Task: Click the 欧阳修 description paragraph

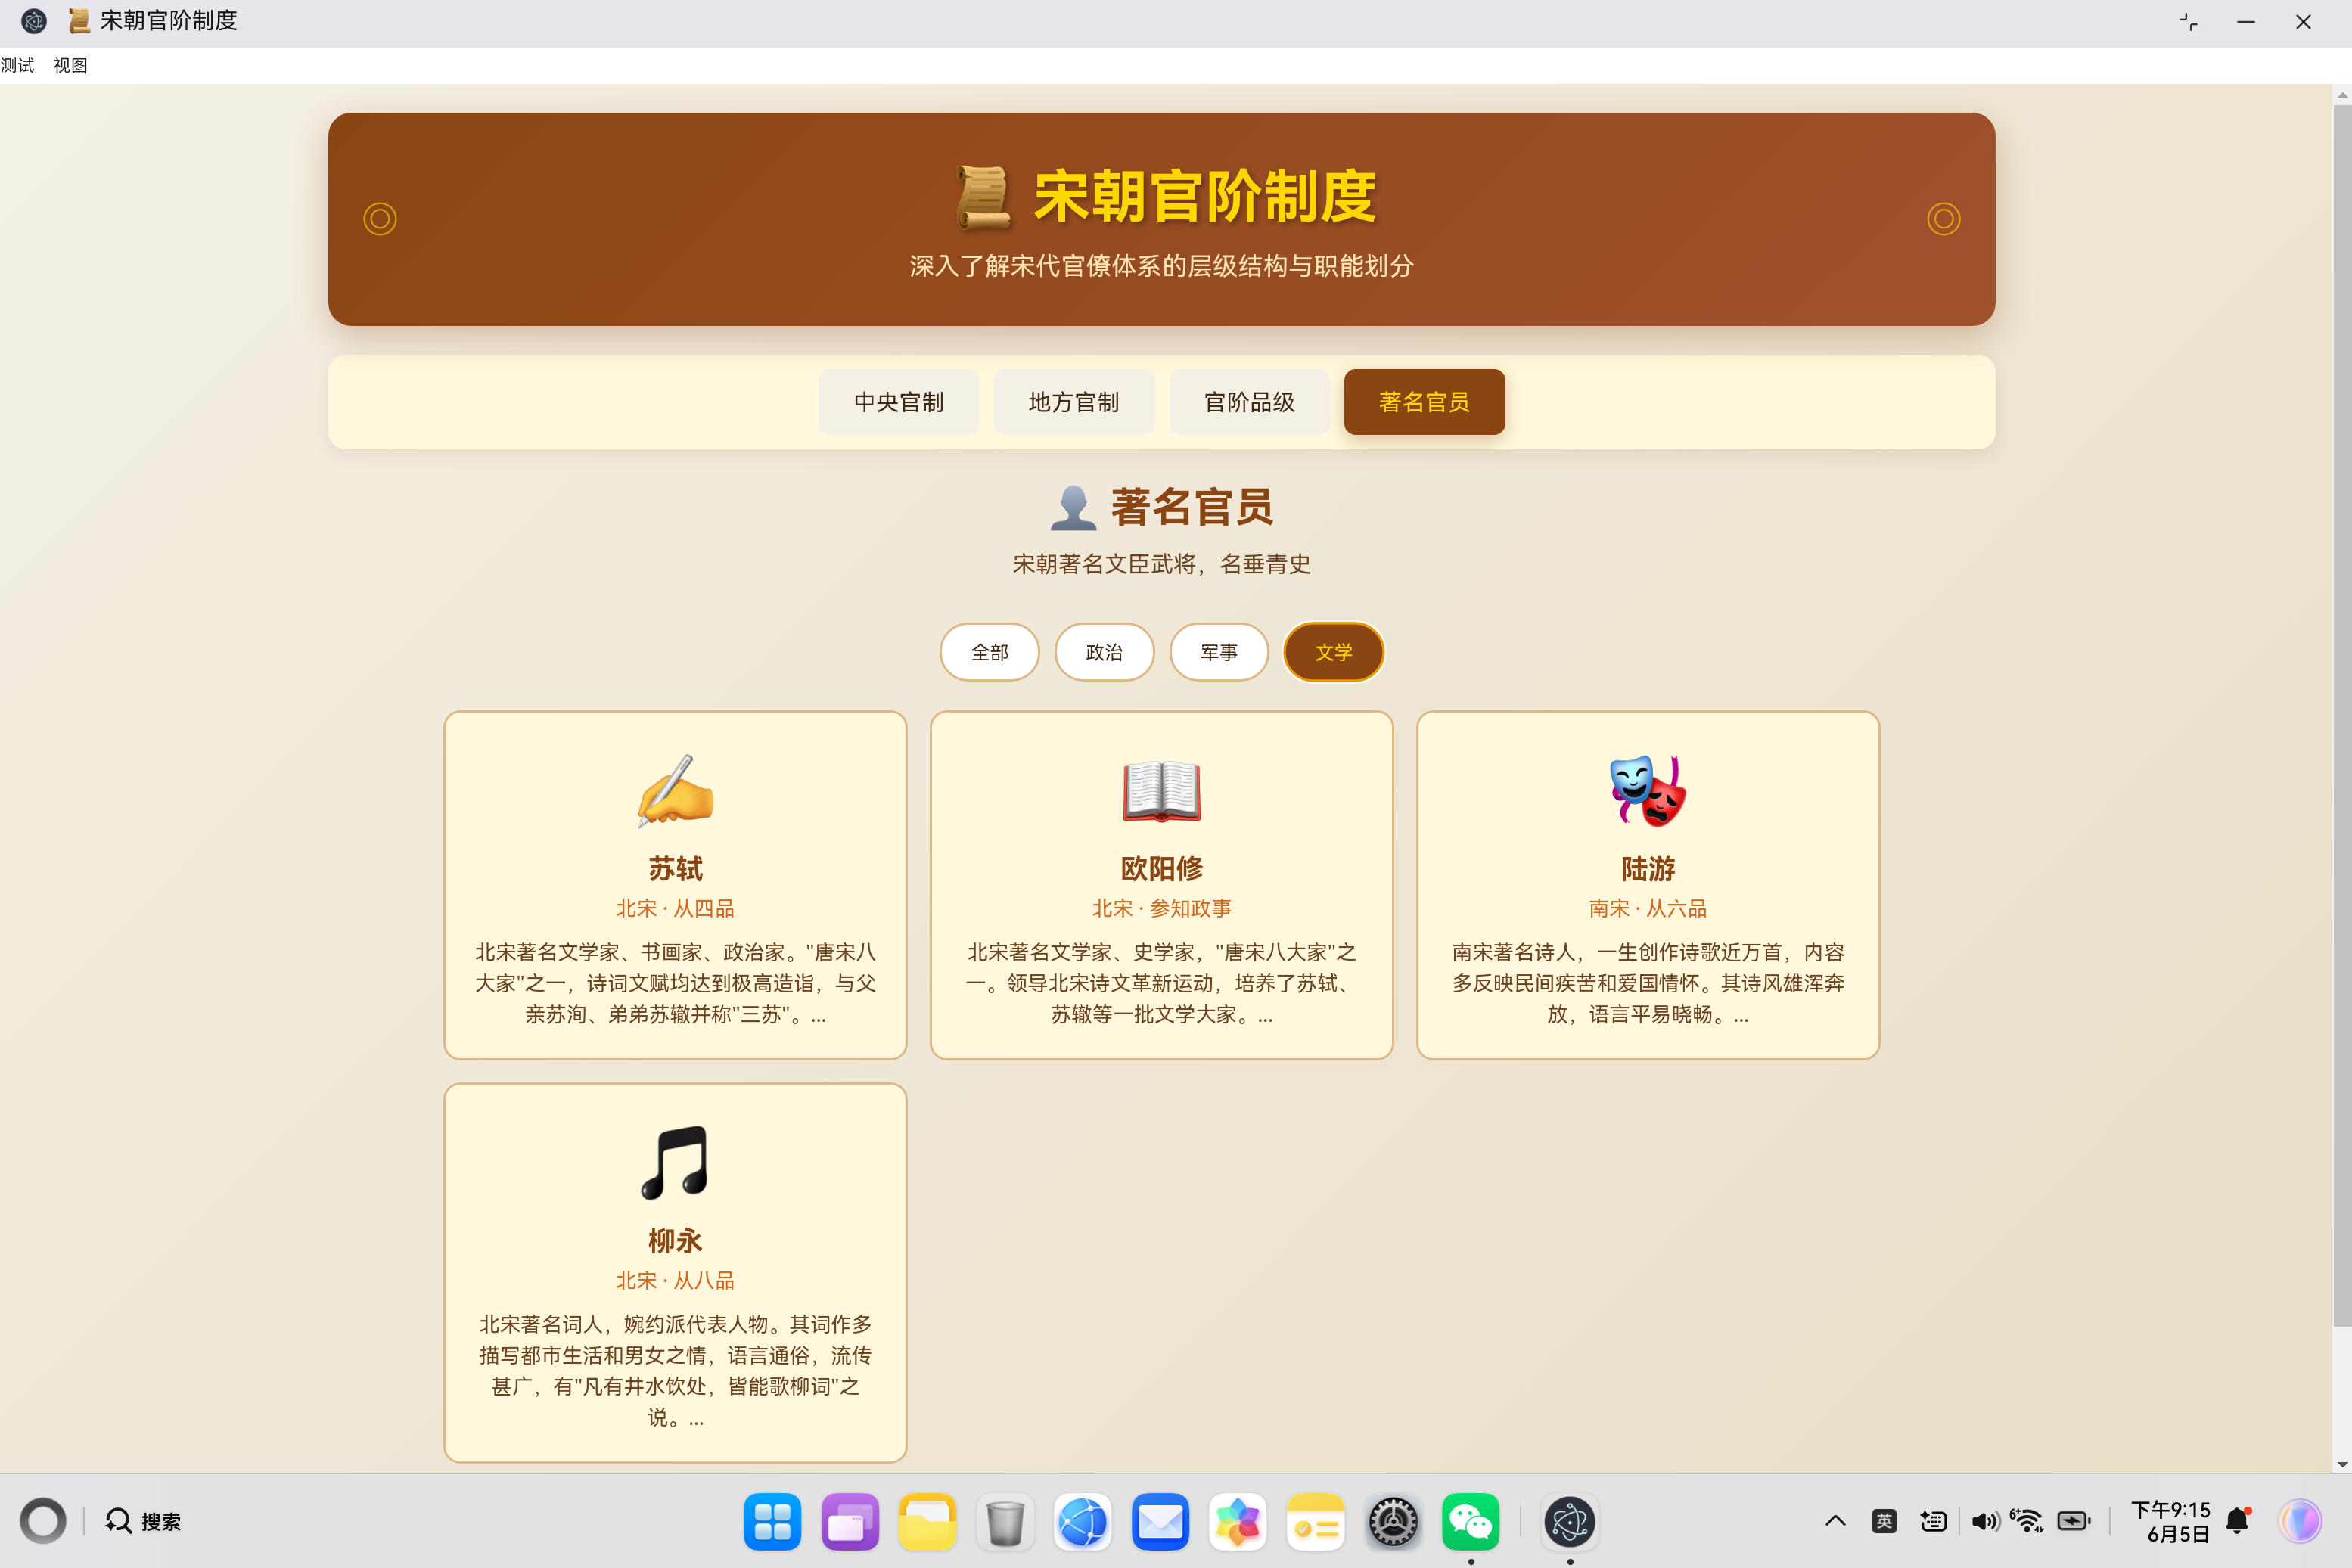Action: click(1161, 983)
